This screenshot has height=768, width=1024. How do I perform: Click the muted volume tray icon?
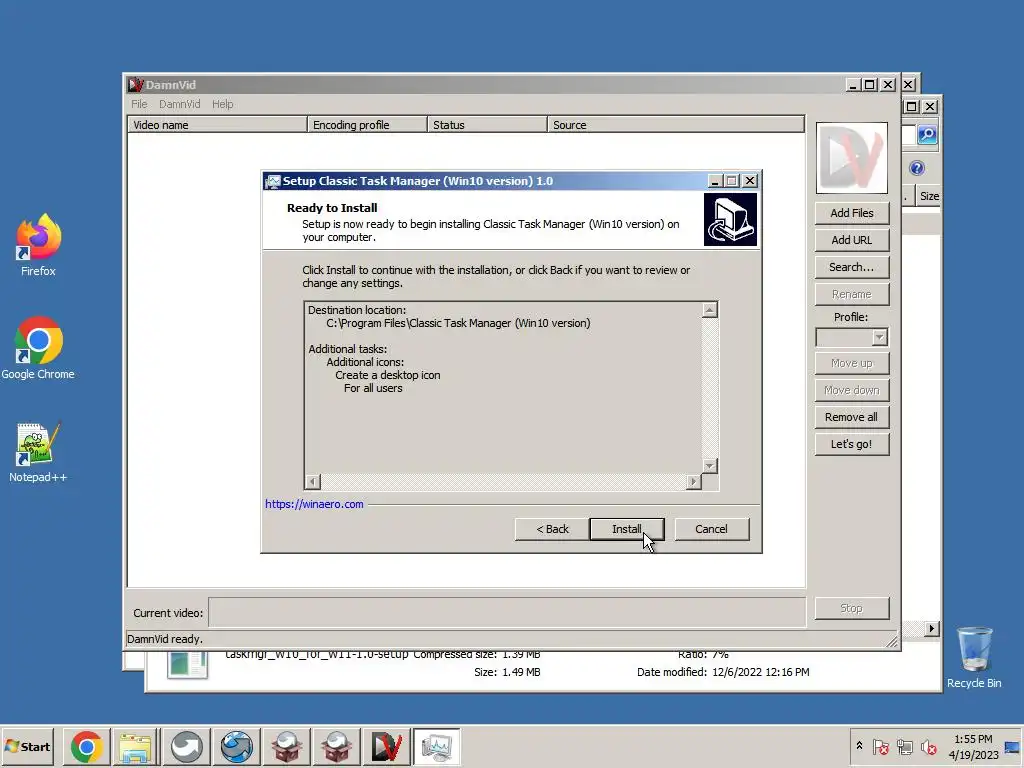[x=928, y=746]
